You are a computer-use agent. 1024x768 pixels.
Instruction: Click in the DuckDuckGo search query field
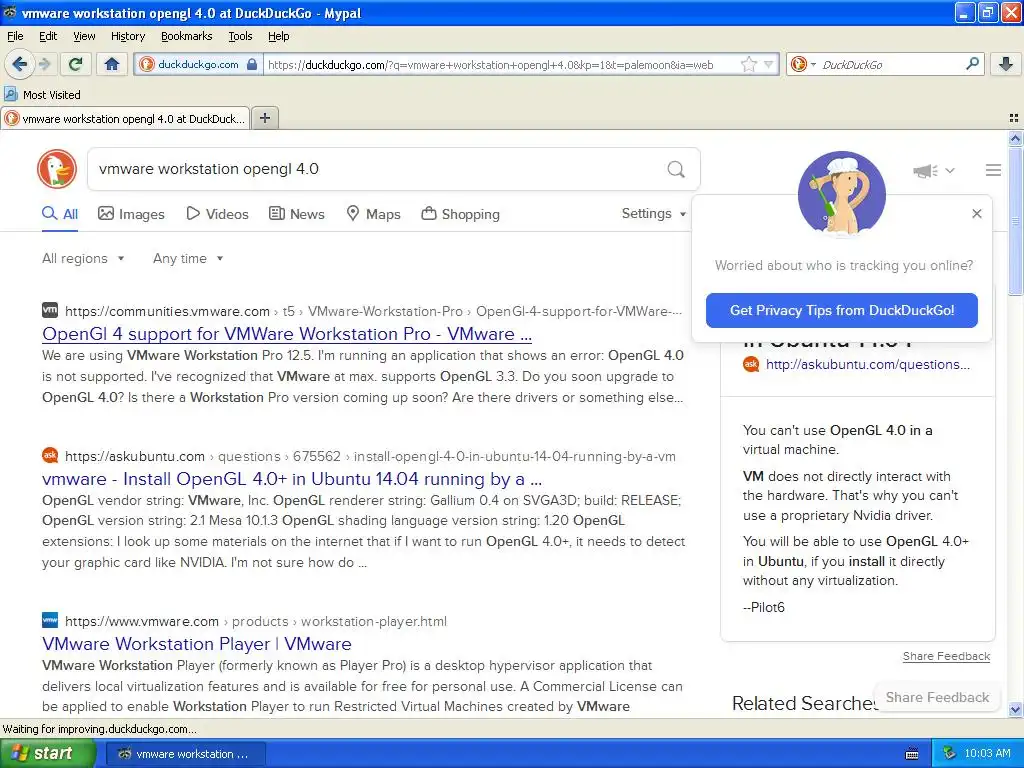click(x=376, y=169)
